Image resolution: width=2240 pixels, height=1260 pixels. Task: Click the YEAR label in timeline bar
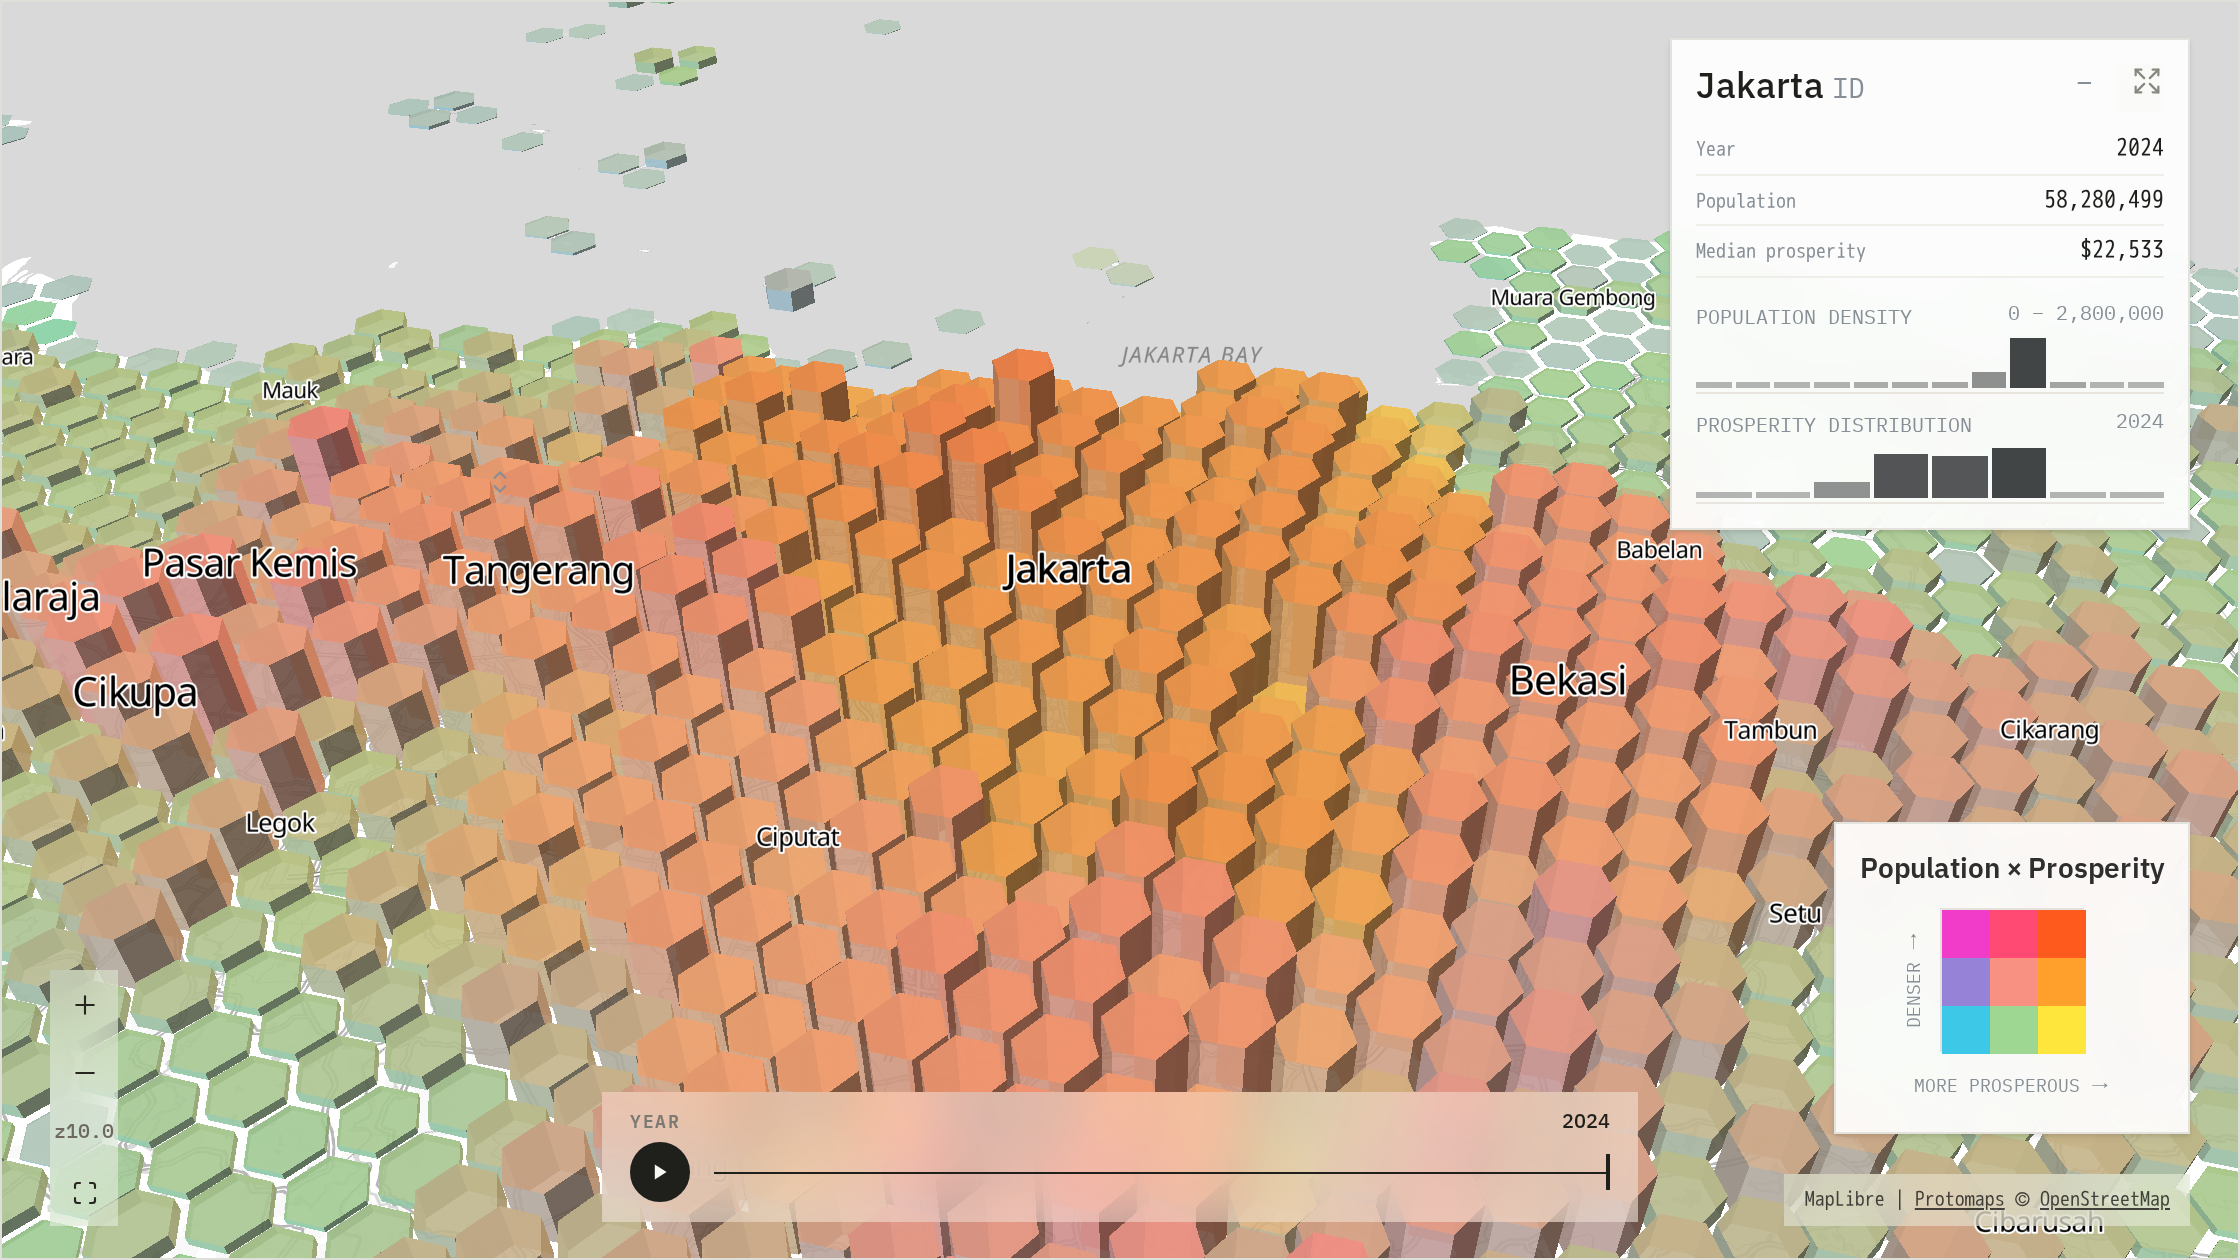click(x=655, y=1122)
